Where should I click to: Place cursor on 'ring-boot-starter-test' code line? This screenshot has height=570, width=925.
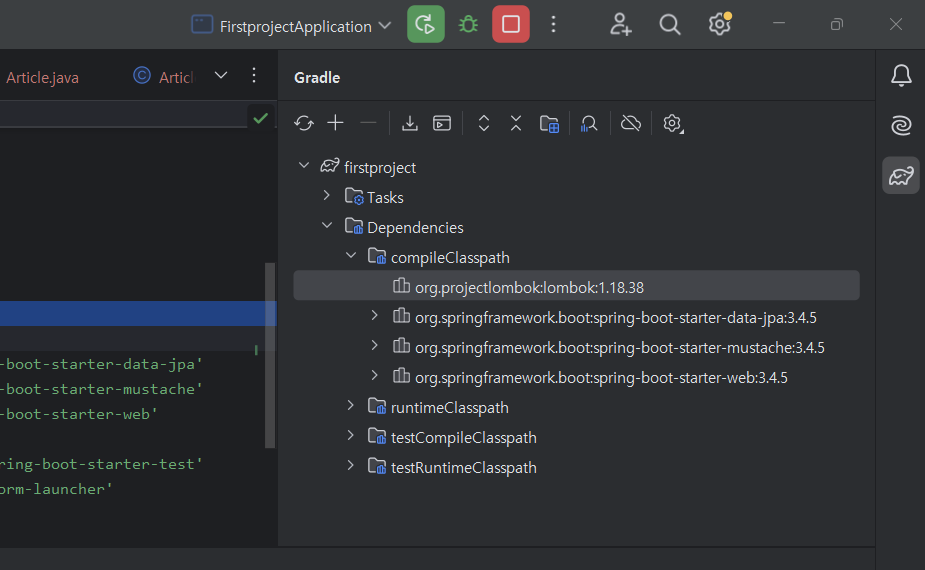(100, 464)
